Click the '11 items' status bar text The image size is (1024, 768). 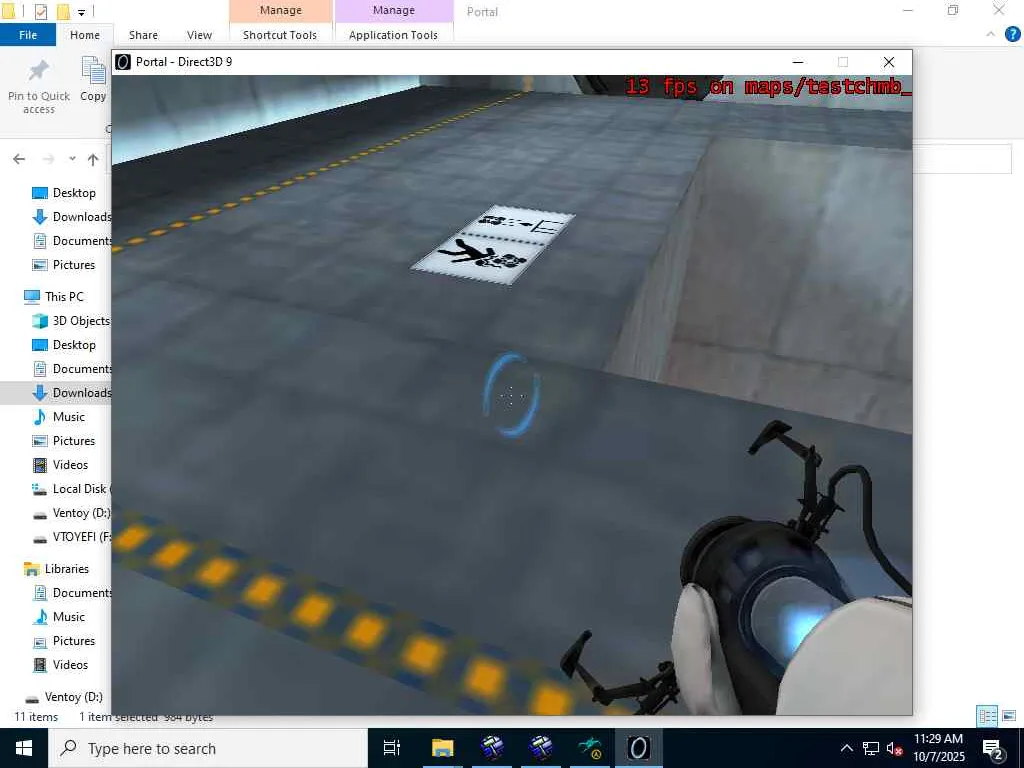tap(36, 717)
